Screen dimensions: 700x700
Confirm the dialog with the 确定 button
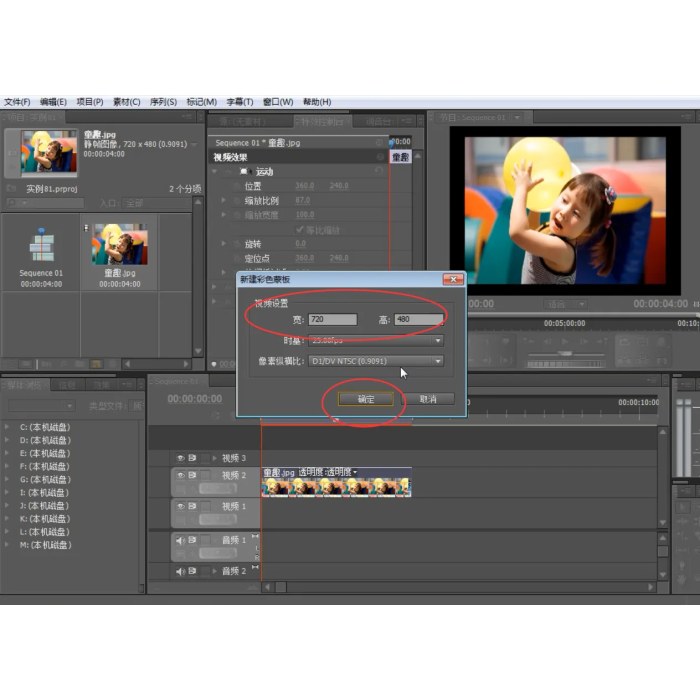(x=366, y=399)
